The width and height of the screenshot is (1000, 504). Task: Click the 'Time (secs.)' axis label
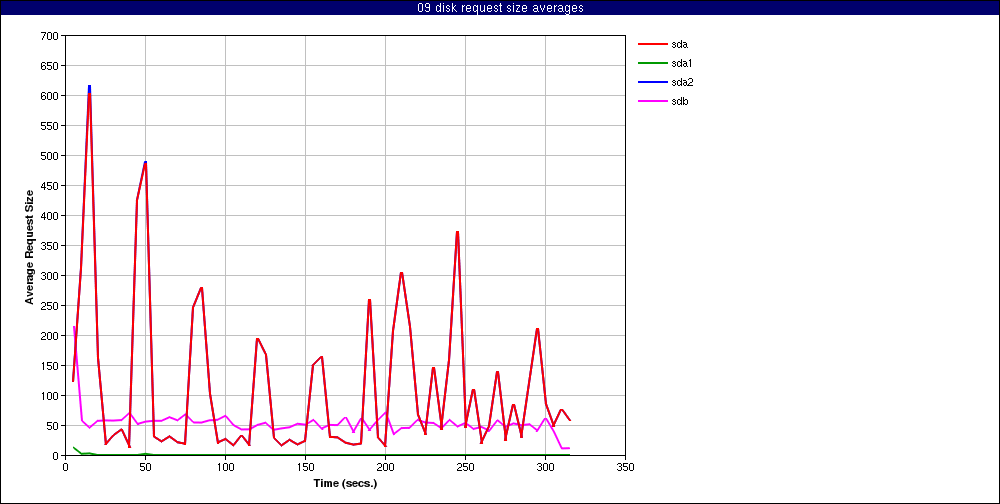click(345, 483)
